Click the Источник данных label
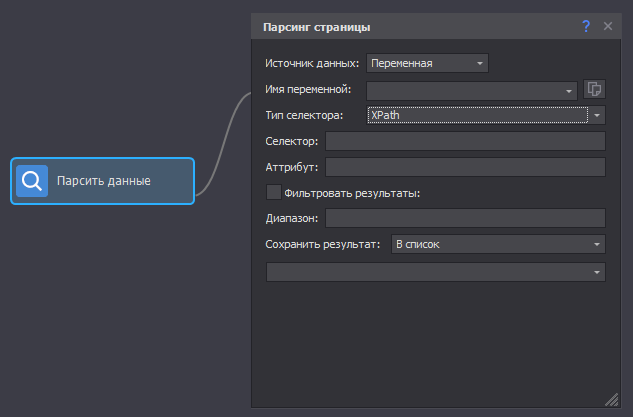 311,63
